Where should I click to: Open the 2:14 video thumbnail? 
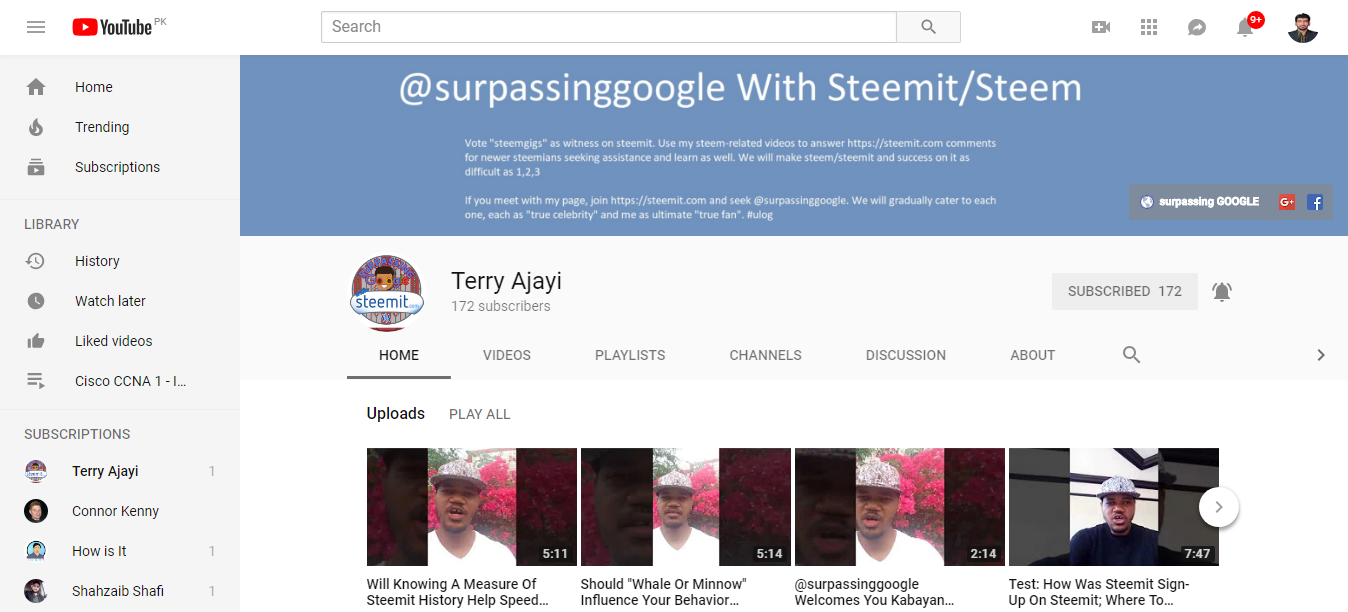[900, 507]
